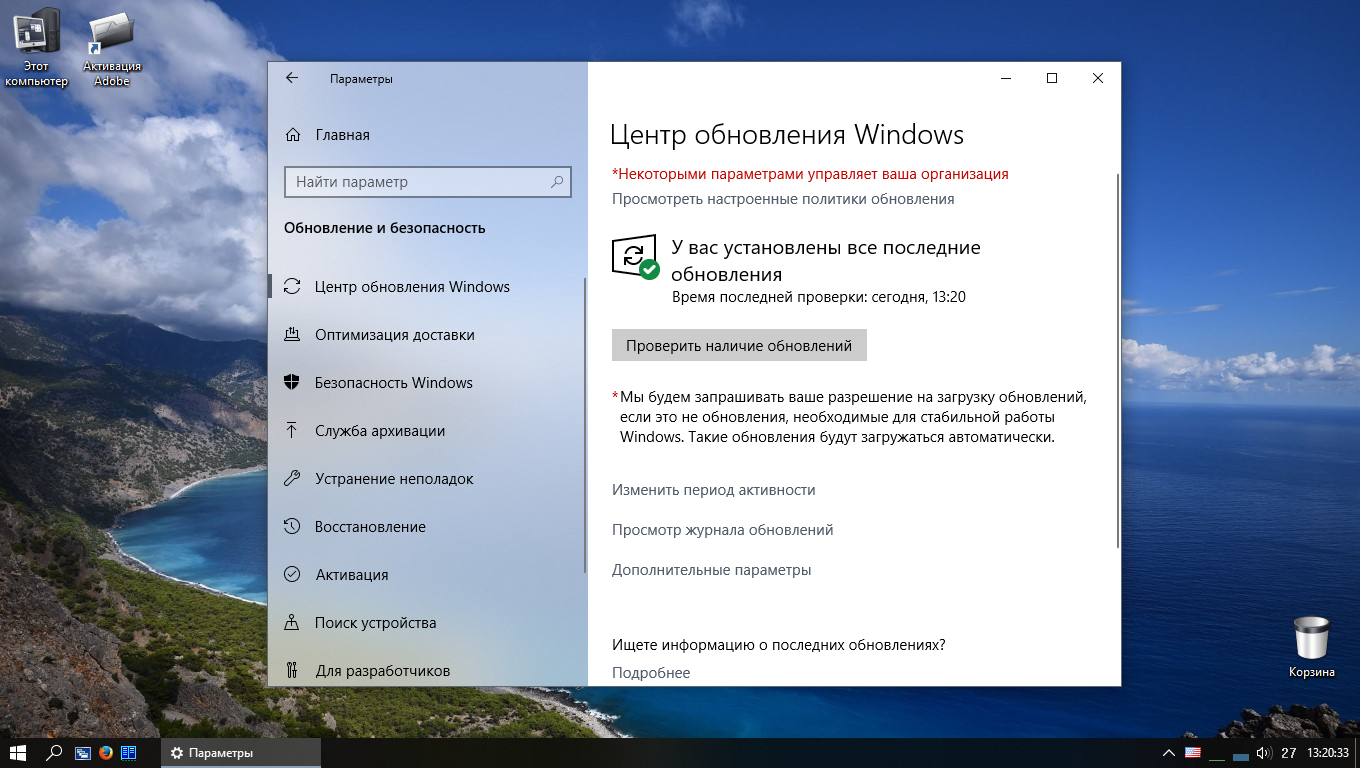The image size is (1360, 768).
Task: Launch Firefox from the taskbar
Action: pos(106,753)
